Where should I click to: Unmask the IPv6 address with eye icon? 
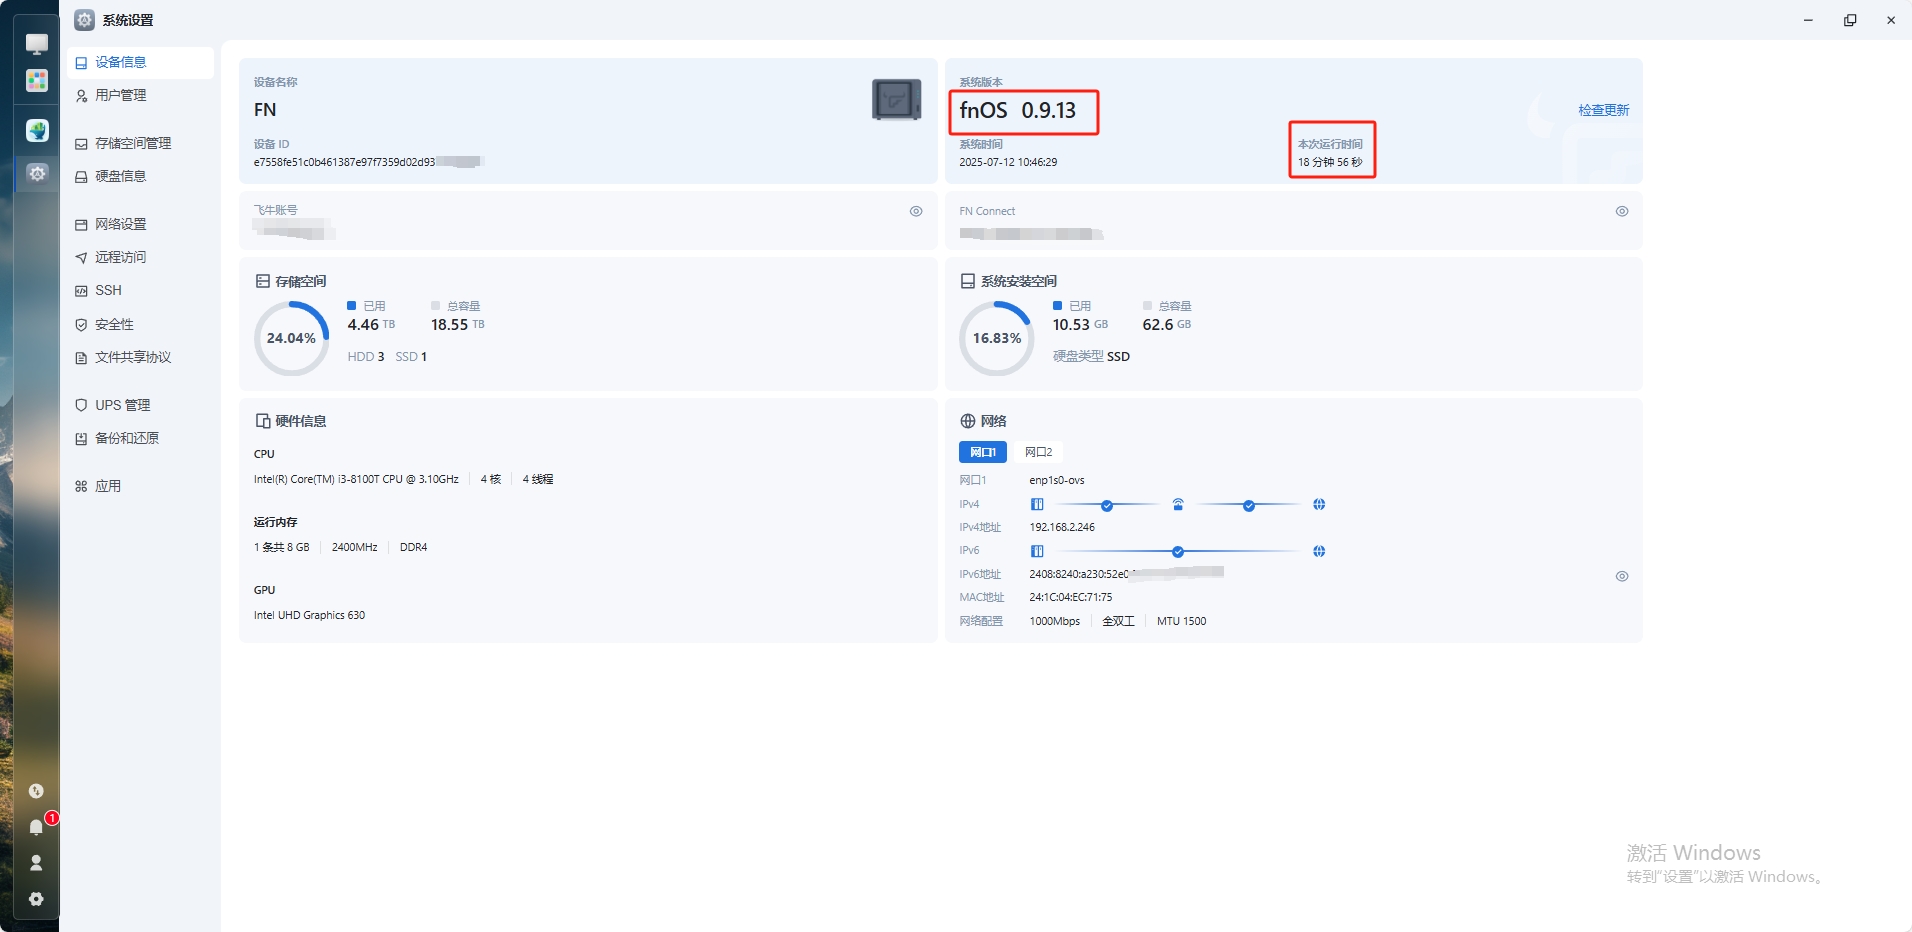click(1621, 576)
